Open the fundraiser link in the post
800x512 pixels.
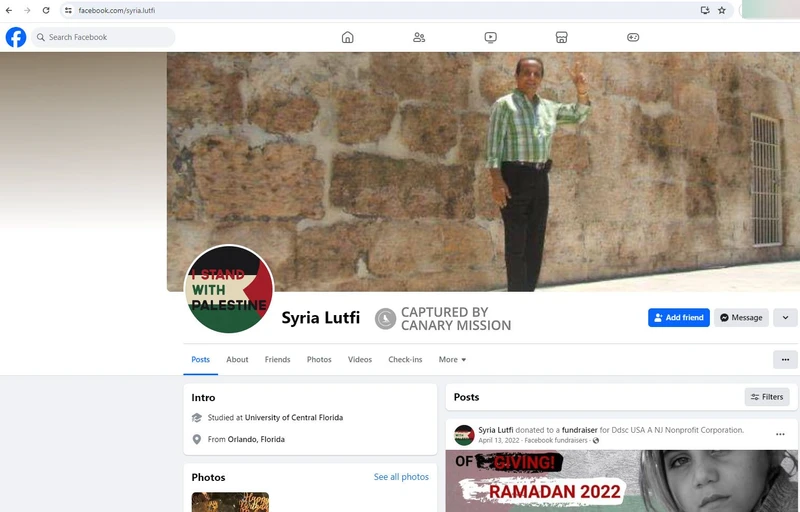tap(579, 430)
